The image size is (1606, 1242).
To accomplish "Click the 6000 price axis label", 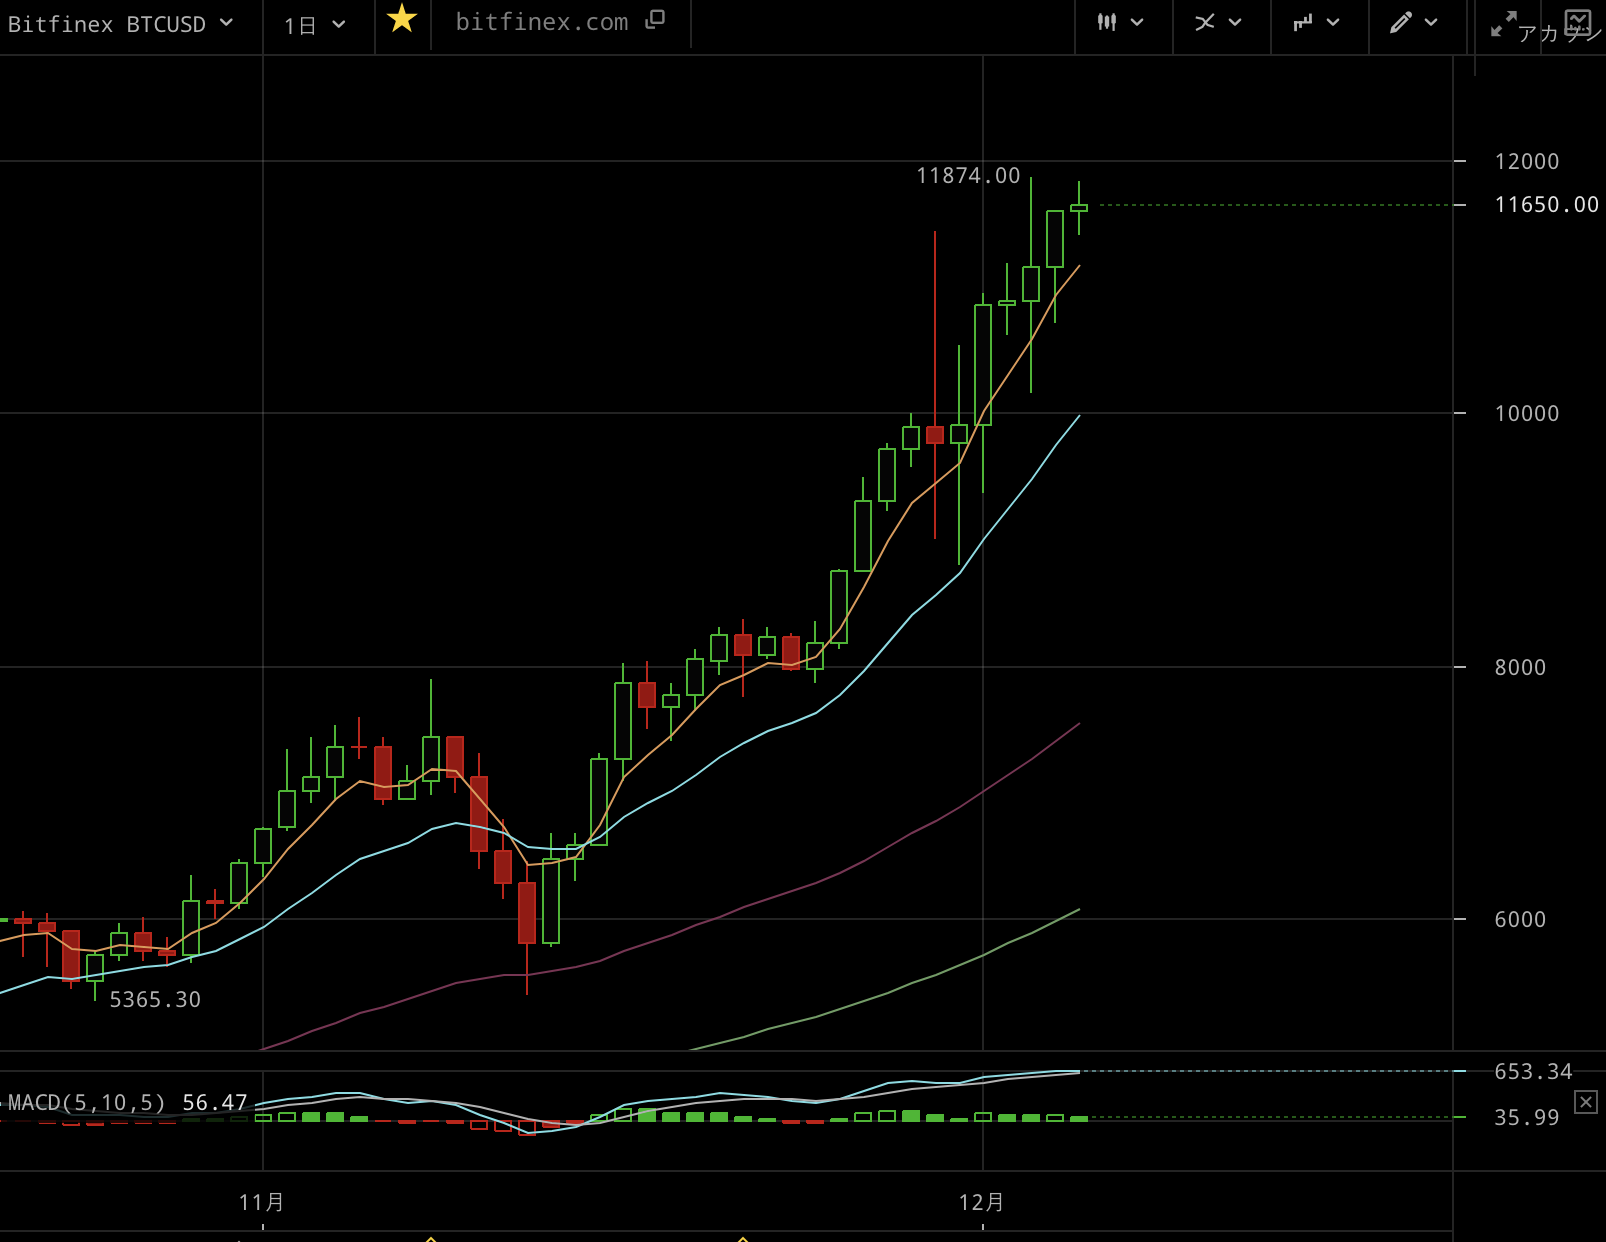I will (1520, 919).
